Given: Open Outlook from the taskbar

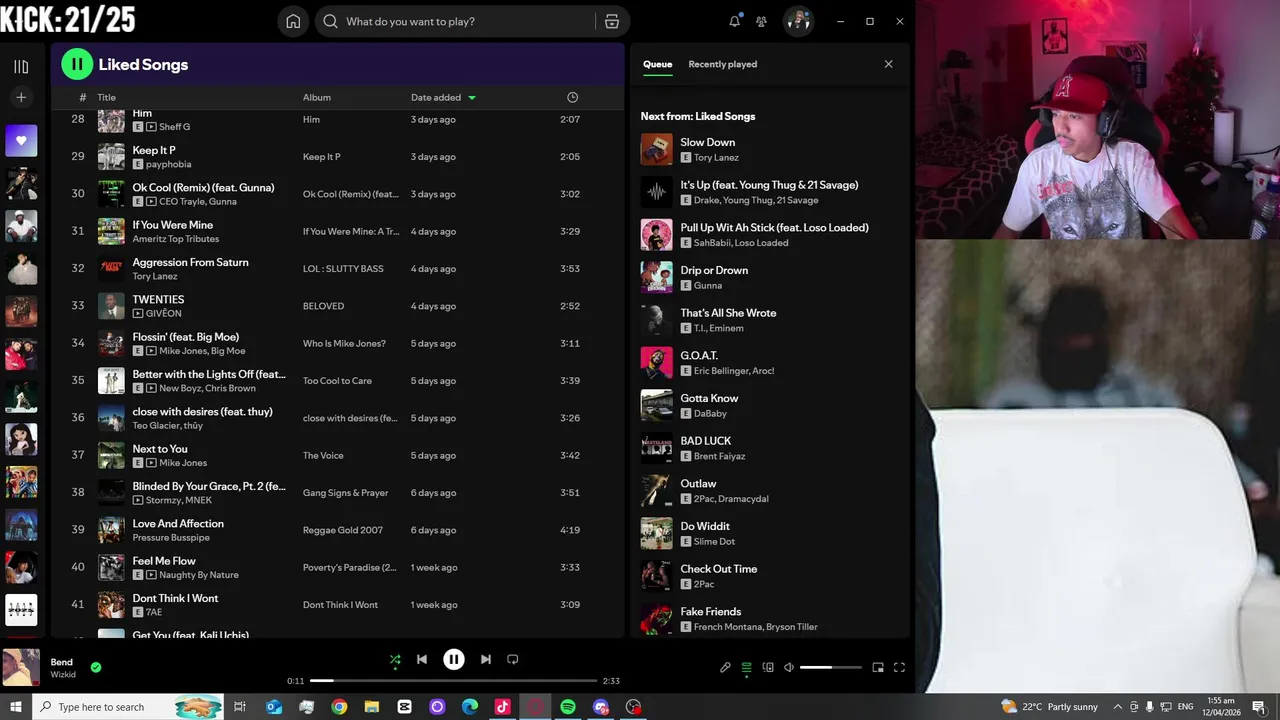Looking at the screenshot, I should pos(274,707).
